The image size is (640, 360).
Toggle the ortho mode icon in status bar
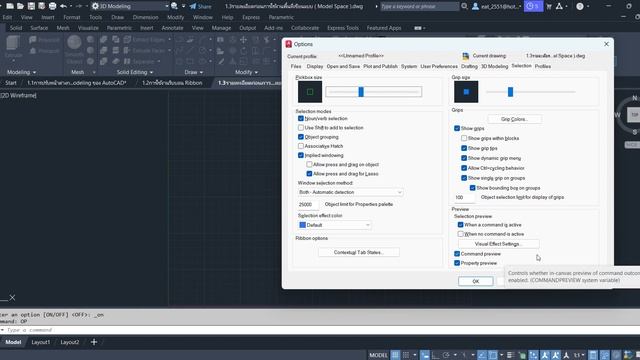pyautogui.click(x=435, y=355)
